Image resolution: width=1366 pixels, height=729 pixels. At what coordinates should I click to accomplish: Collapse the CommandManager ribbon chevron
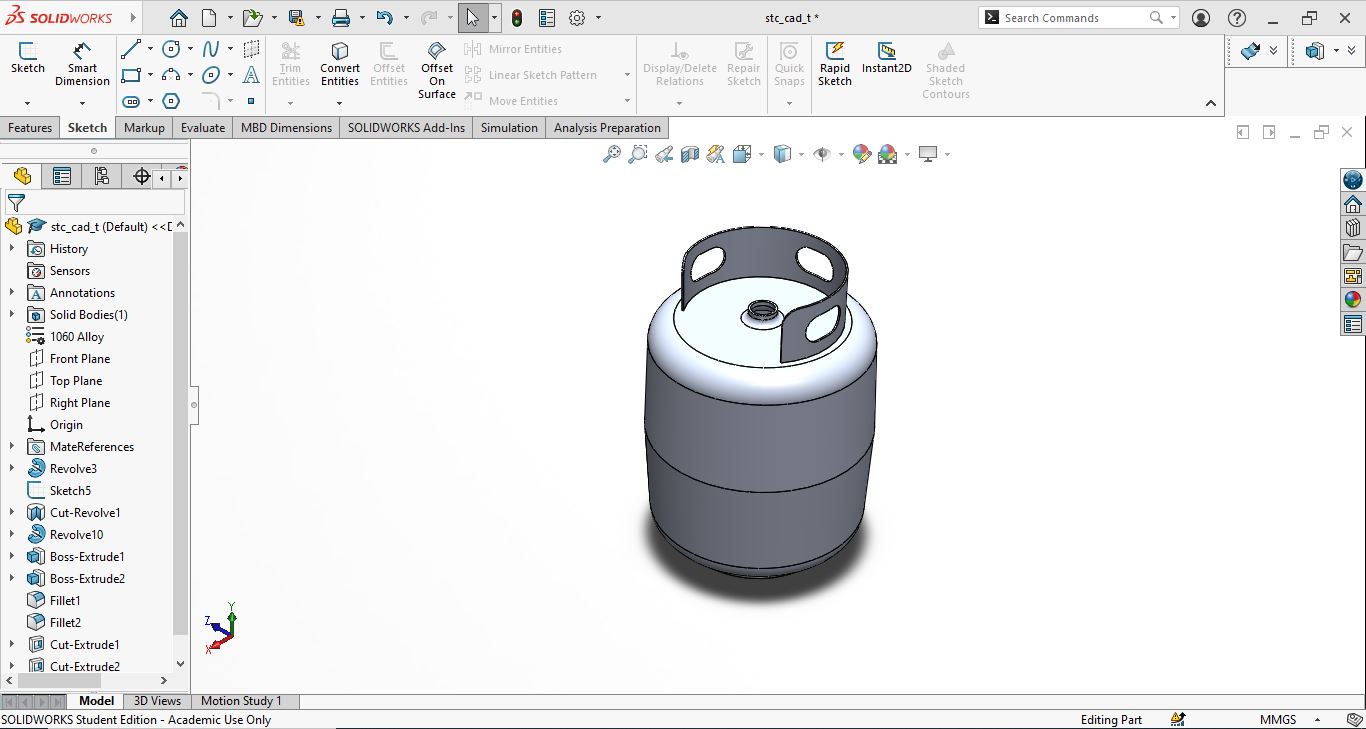(1210, 103)
